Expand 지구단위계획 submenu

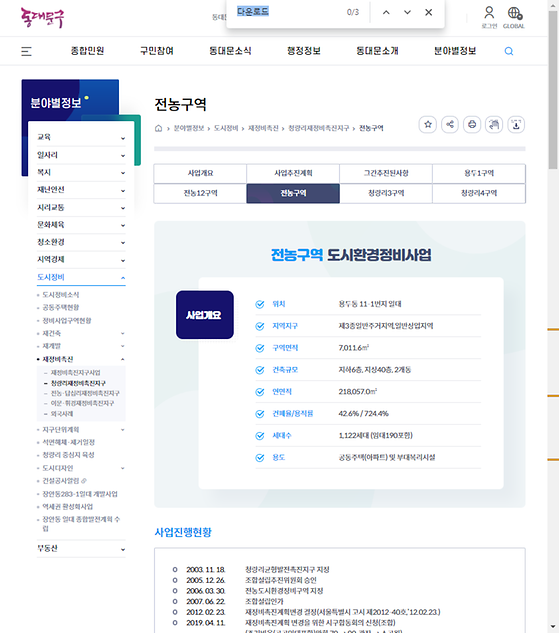[x=122, y=430]
